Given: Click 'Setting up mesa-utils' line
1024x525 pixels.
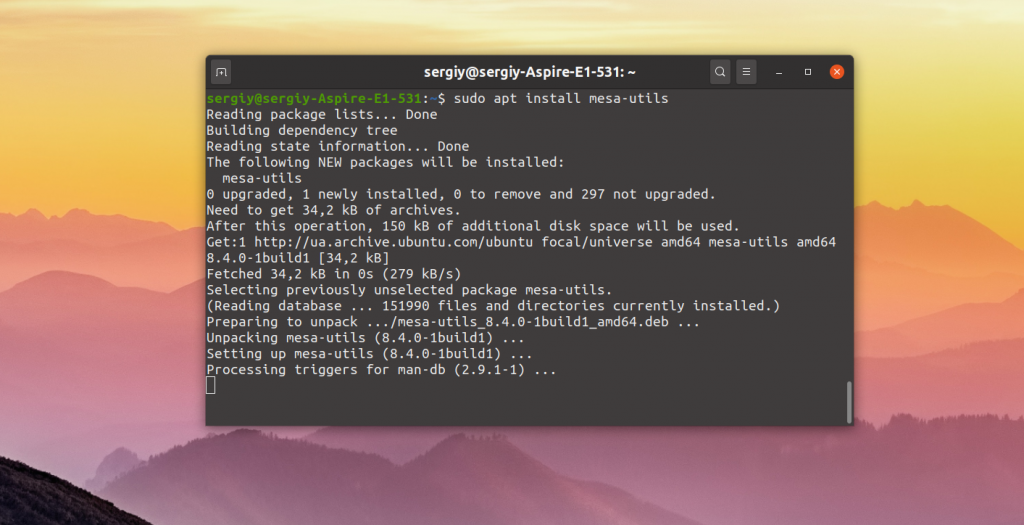Looking at the screenshot, I should click(x=370, y=354).
